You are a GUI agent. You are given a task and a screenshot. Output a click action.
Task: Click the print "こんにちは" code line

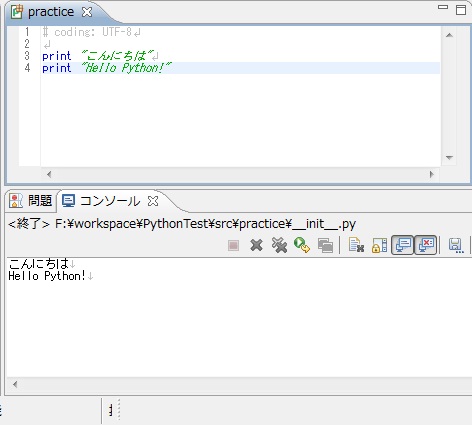[99, 56]
